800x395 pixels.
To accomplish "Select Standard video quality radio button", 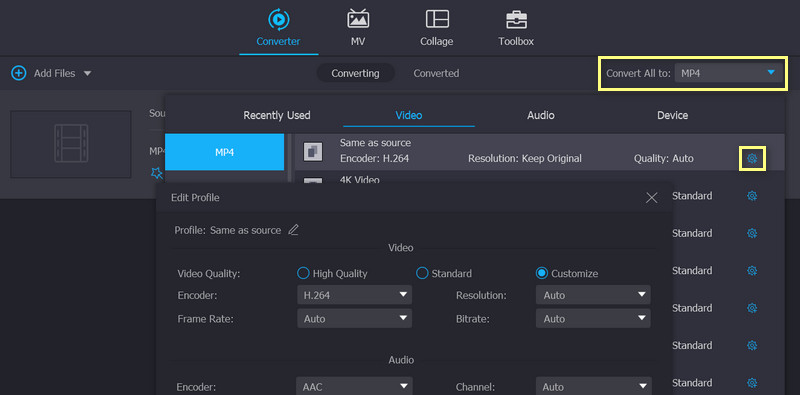I will [422, 274].
